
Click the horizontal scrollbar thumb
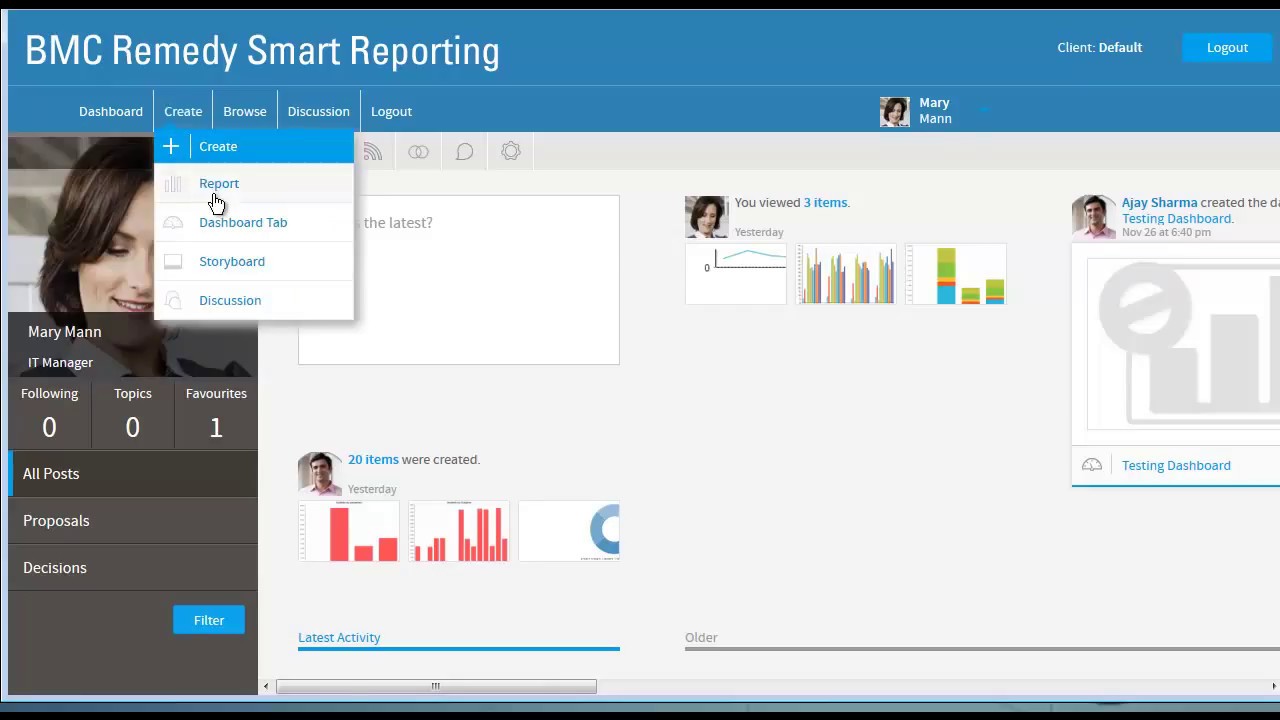coord(436,686)
